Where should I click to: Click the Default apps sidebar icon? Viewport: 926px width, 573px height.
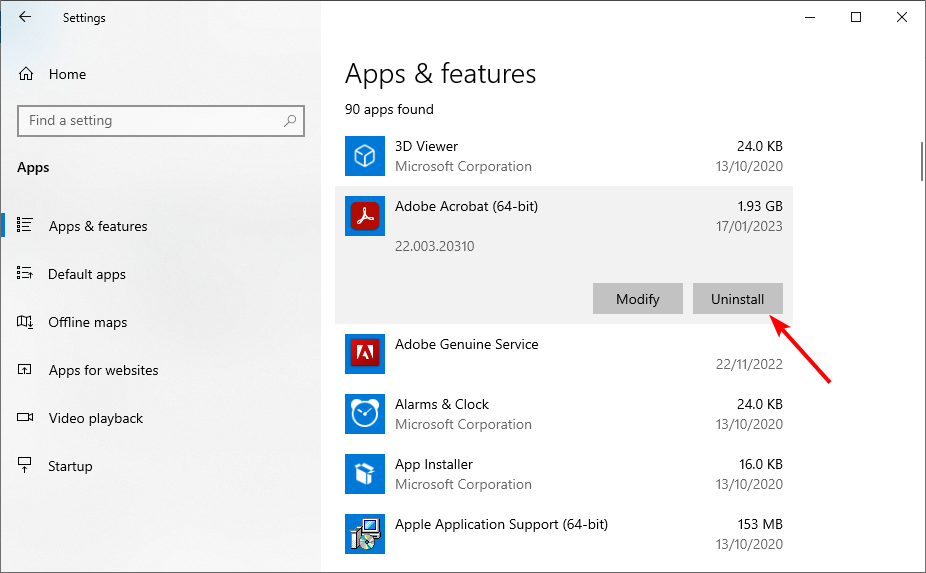(x=25, y=273)
